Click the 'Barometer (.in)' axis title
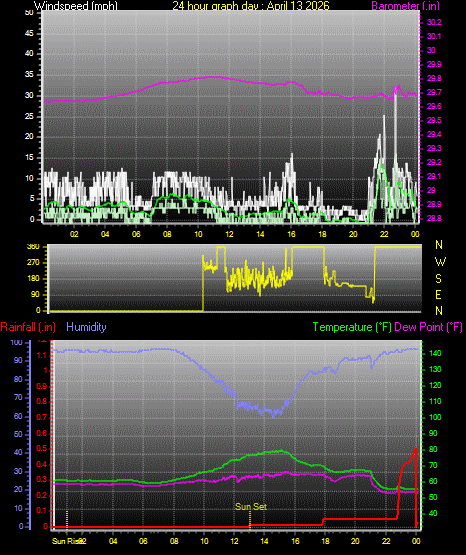This screenshot has height=555, width=466. pos(406,6)
